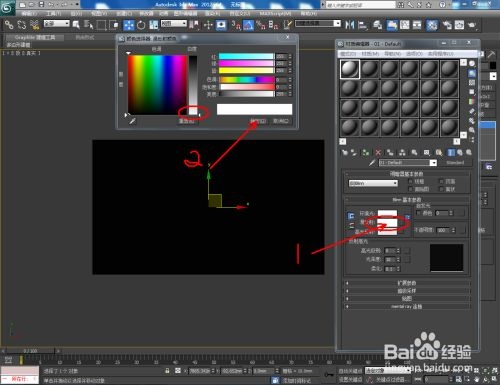Open the Render Setup icon in the toolbar

pyautogui.click(x=447, y=25)
